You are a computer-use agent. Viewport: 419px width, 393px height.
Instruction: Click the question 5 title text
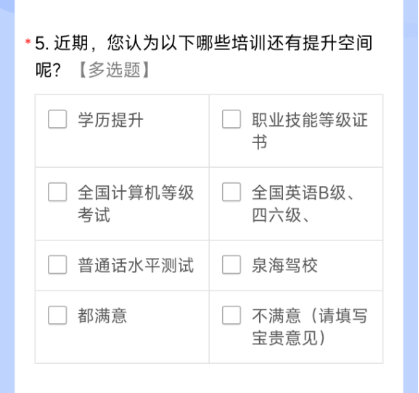[x=204, y=56]
